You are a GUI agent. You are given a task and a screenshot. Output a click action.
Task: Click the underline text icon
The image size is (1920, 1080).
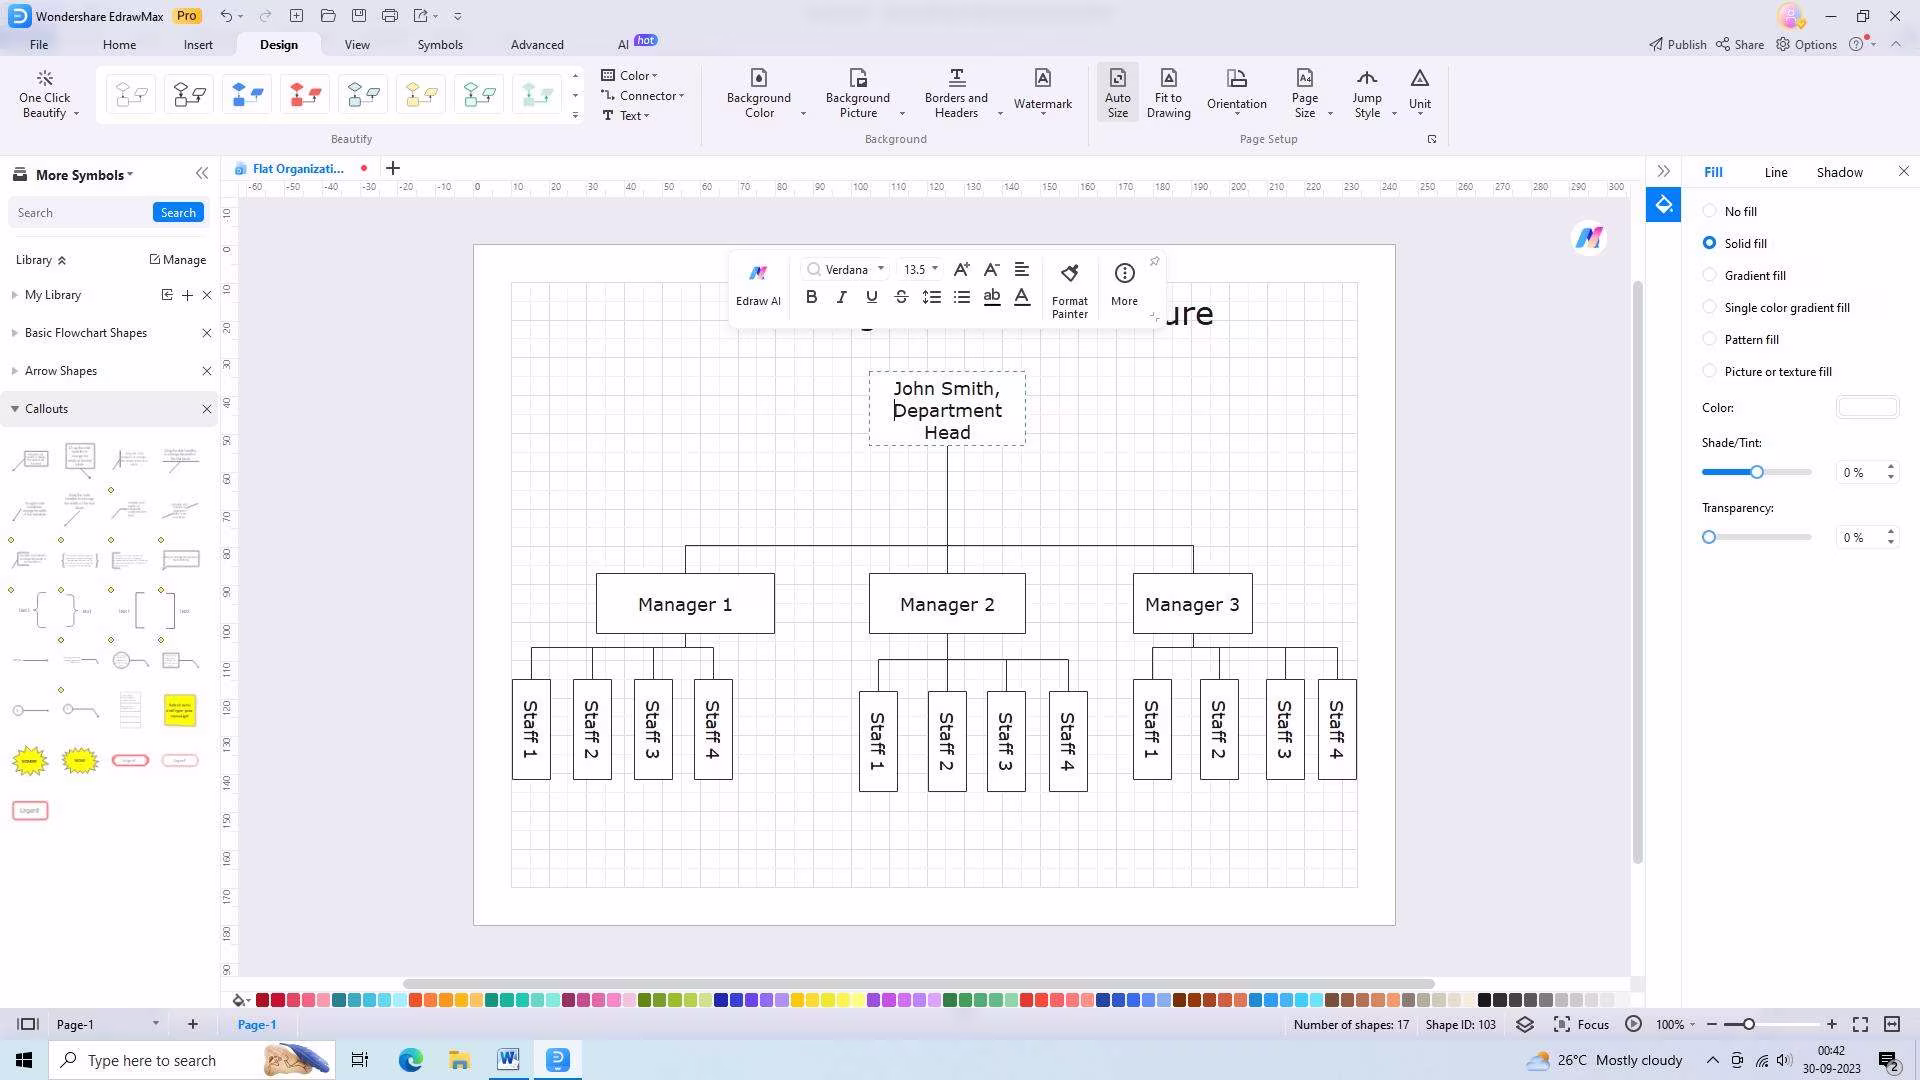tap(871, 297)
